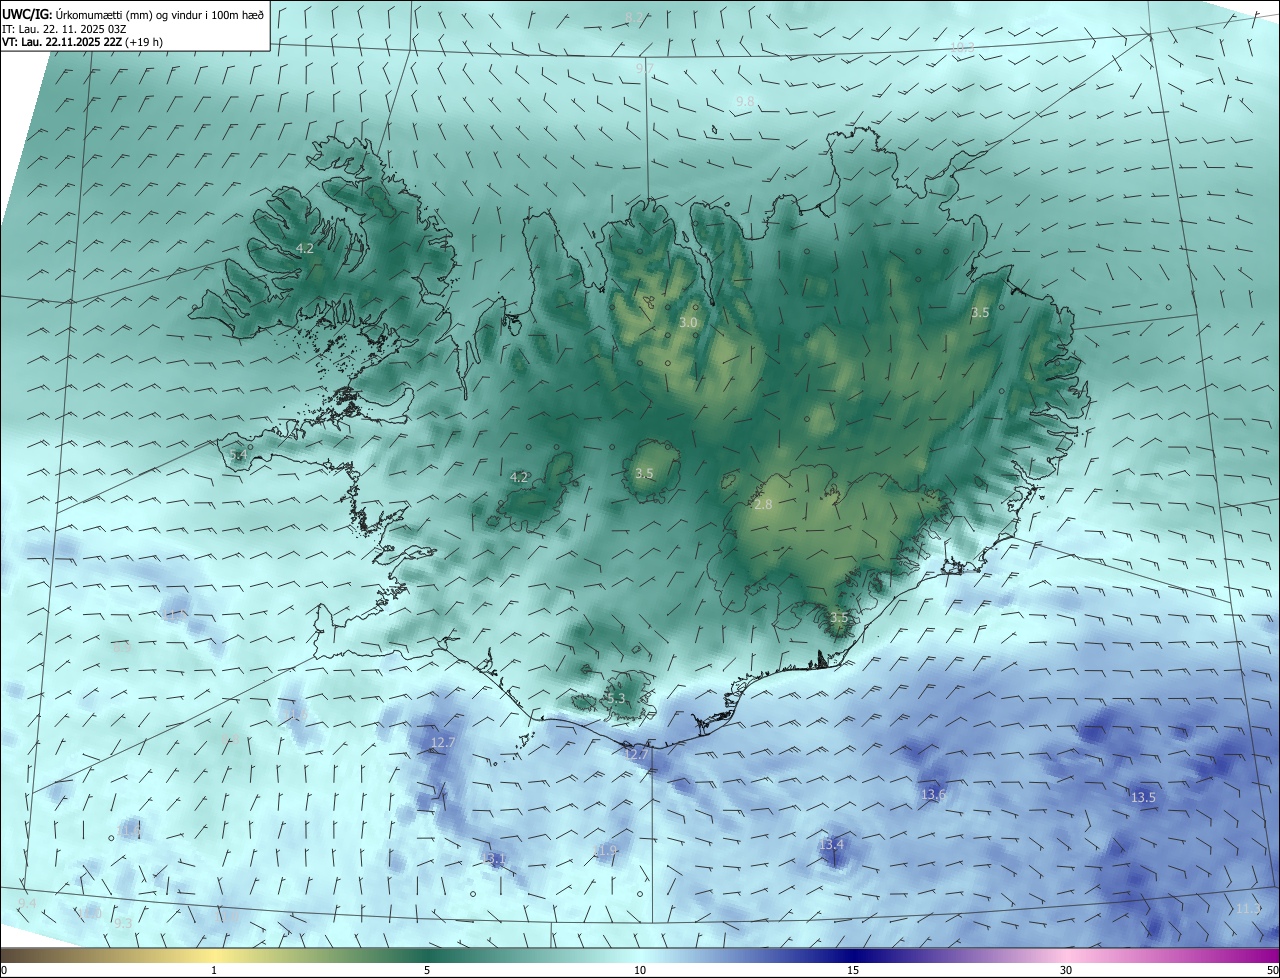Click the "5.3" value near the south coast
Screen dimensions: 1280x978
click(615, 698)
